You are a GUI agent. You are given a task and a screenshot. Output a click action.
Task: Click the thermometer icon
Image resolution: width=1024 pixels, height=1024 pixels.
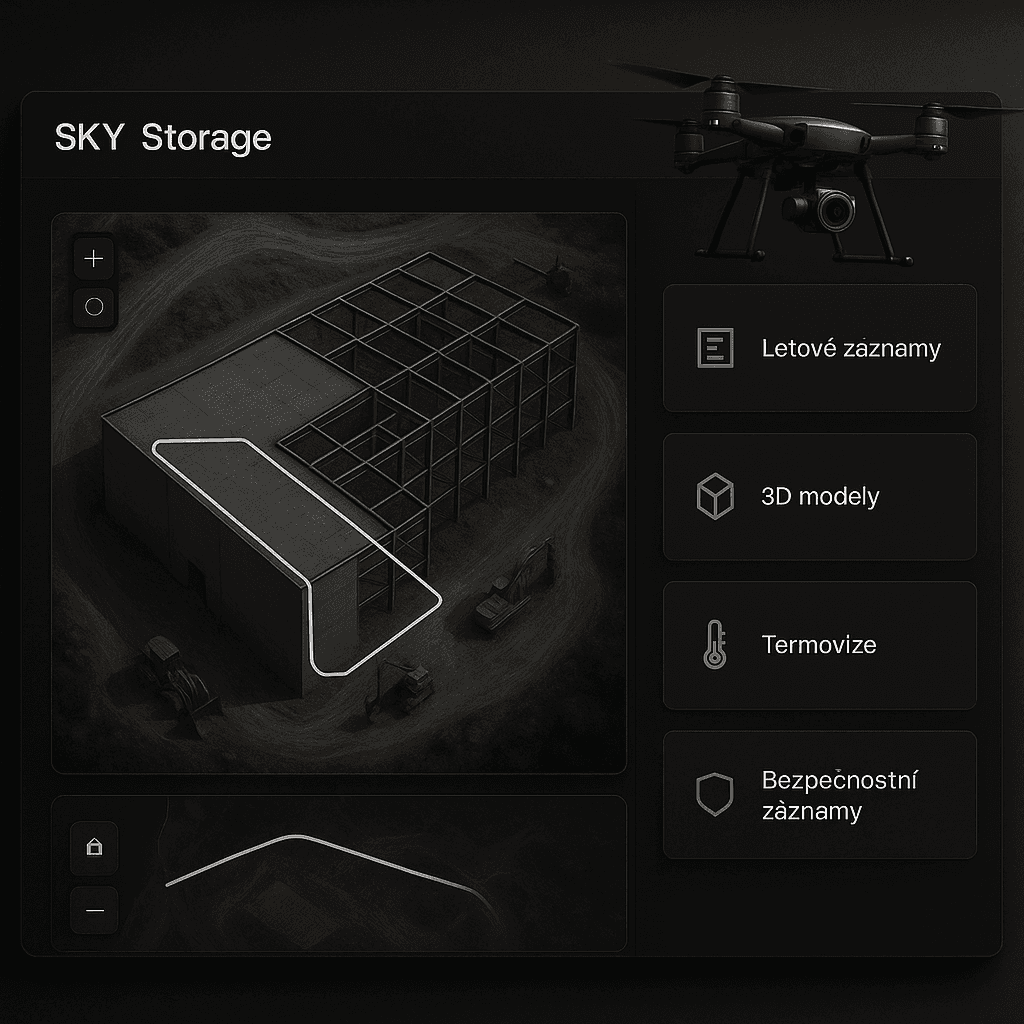(x=715, y=645)
